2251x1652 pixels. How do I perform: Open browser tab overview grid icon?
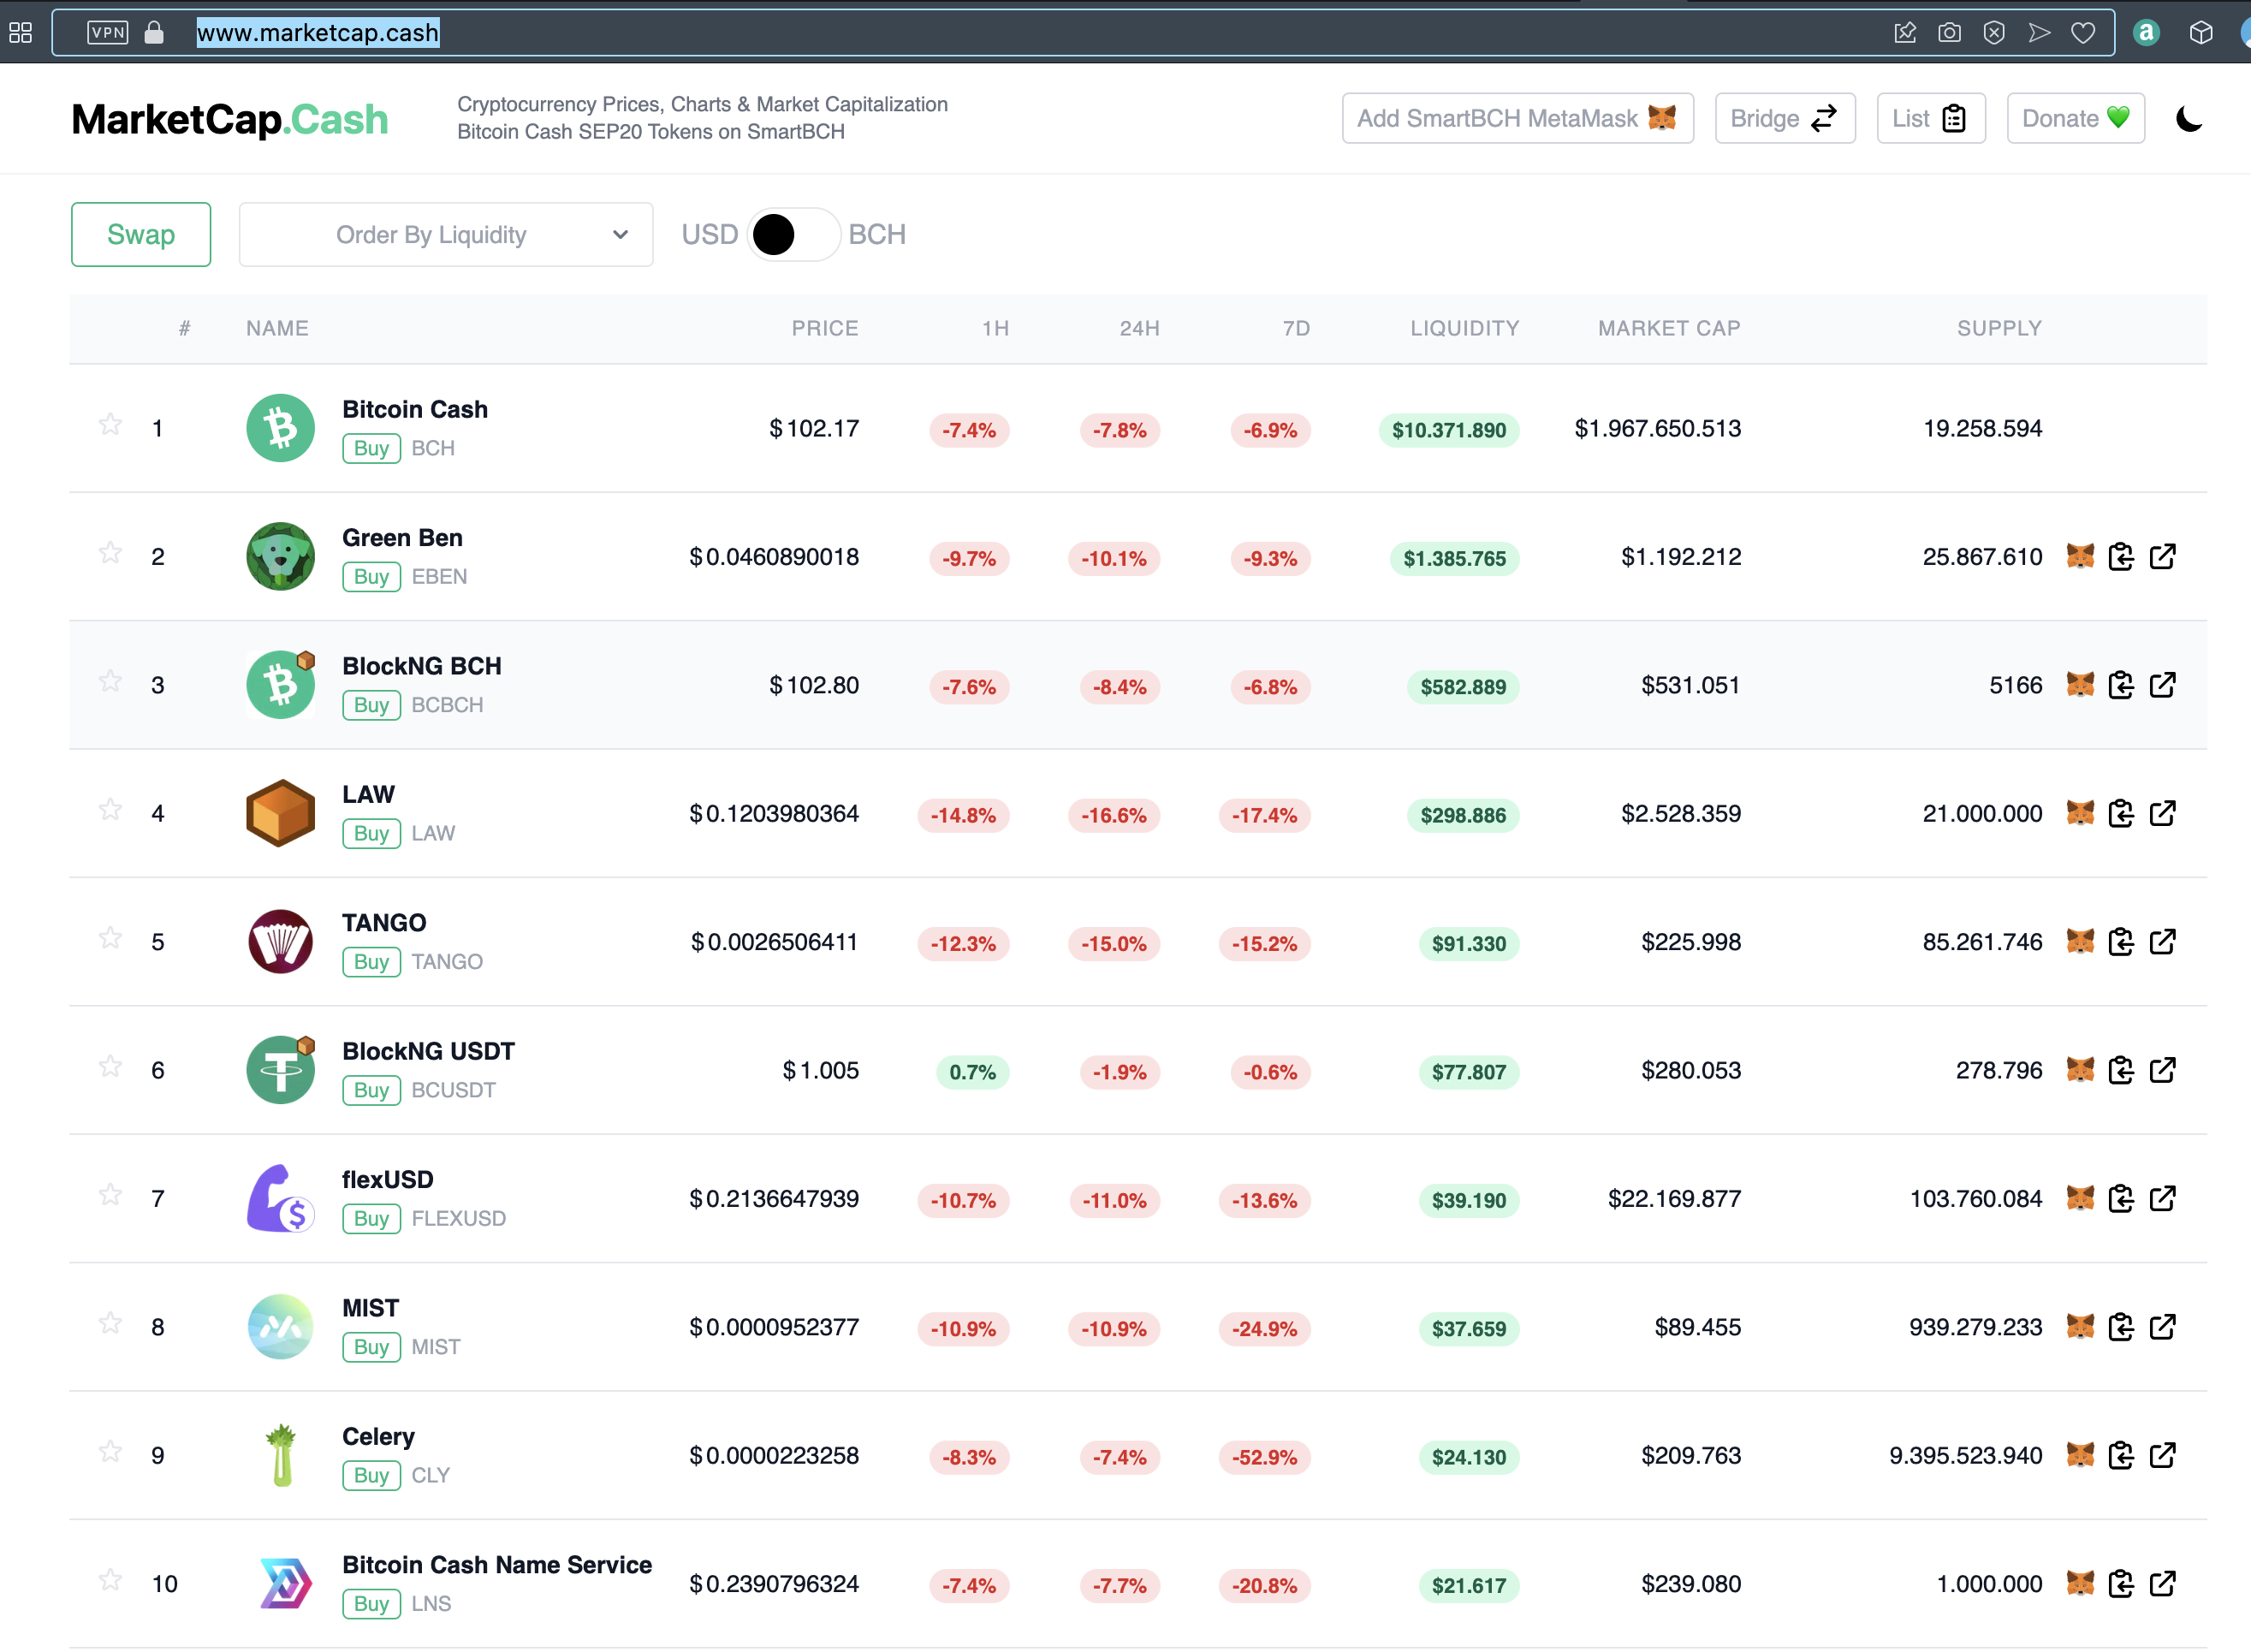point(21,33)
